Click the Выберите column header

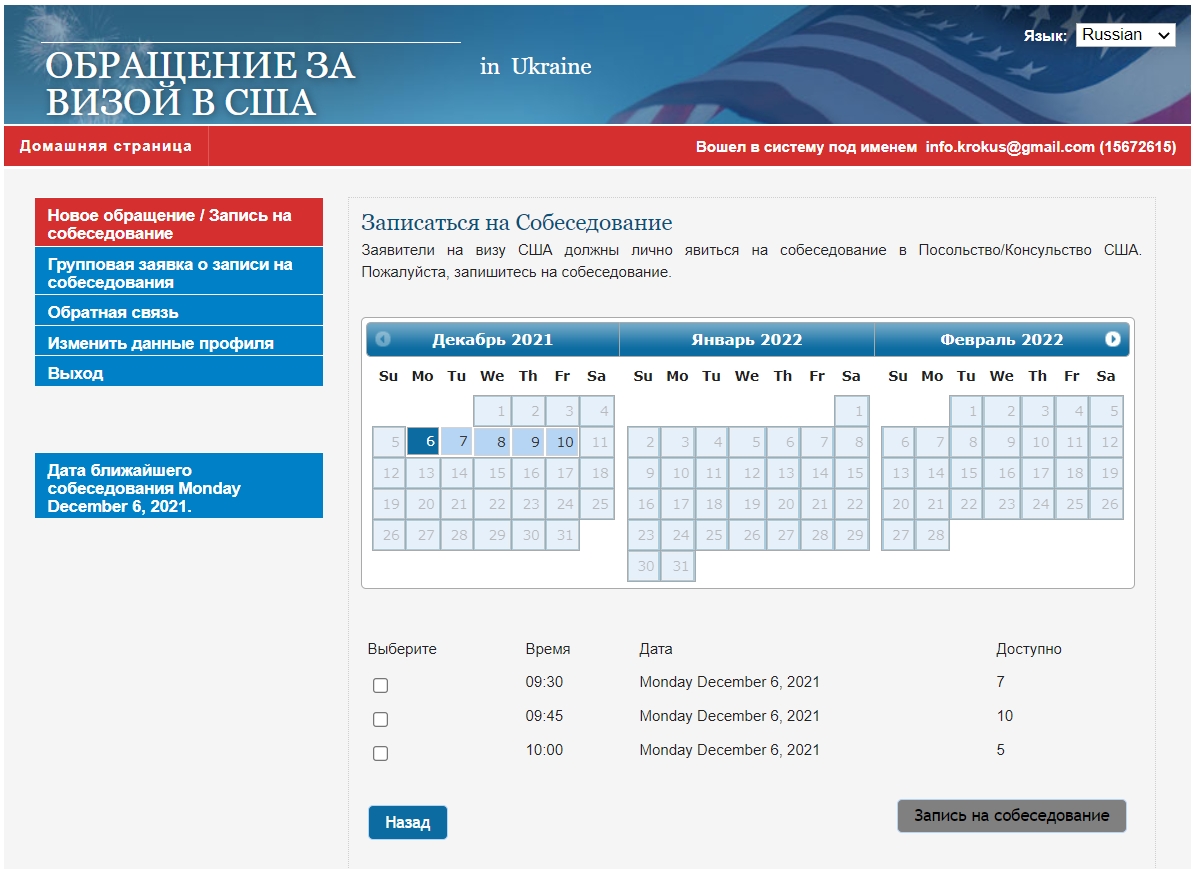(x=402, y=649)
